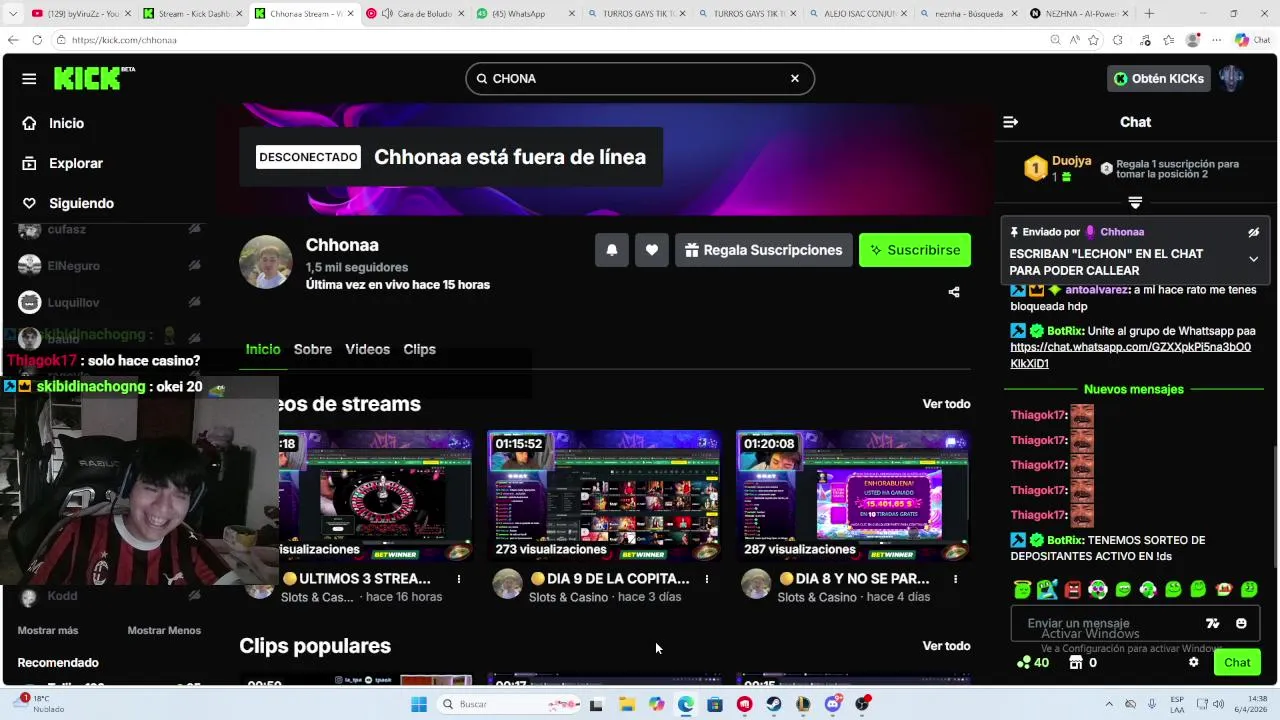
Task: Open the user avatar menu at top right
Action: point(1232,78)
